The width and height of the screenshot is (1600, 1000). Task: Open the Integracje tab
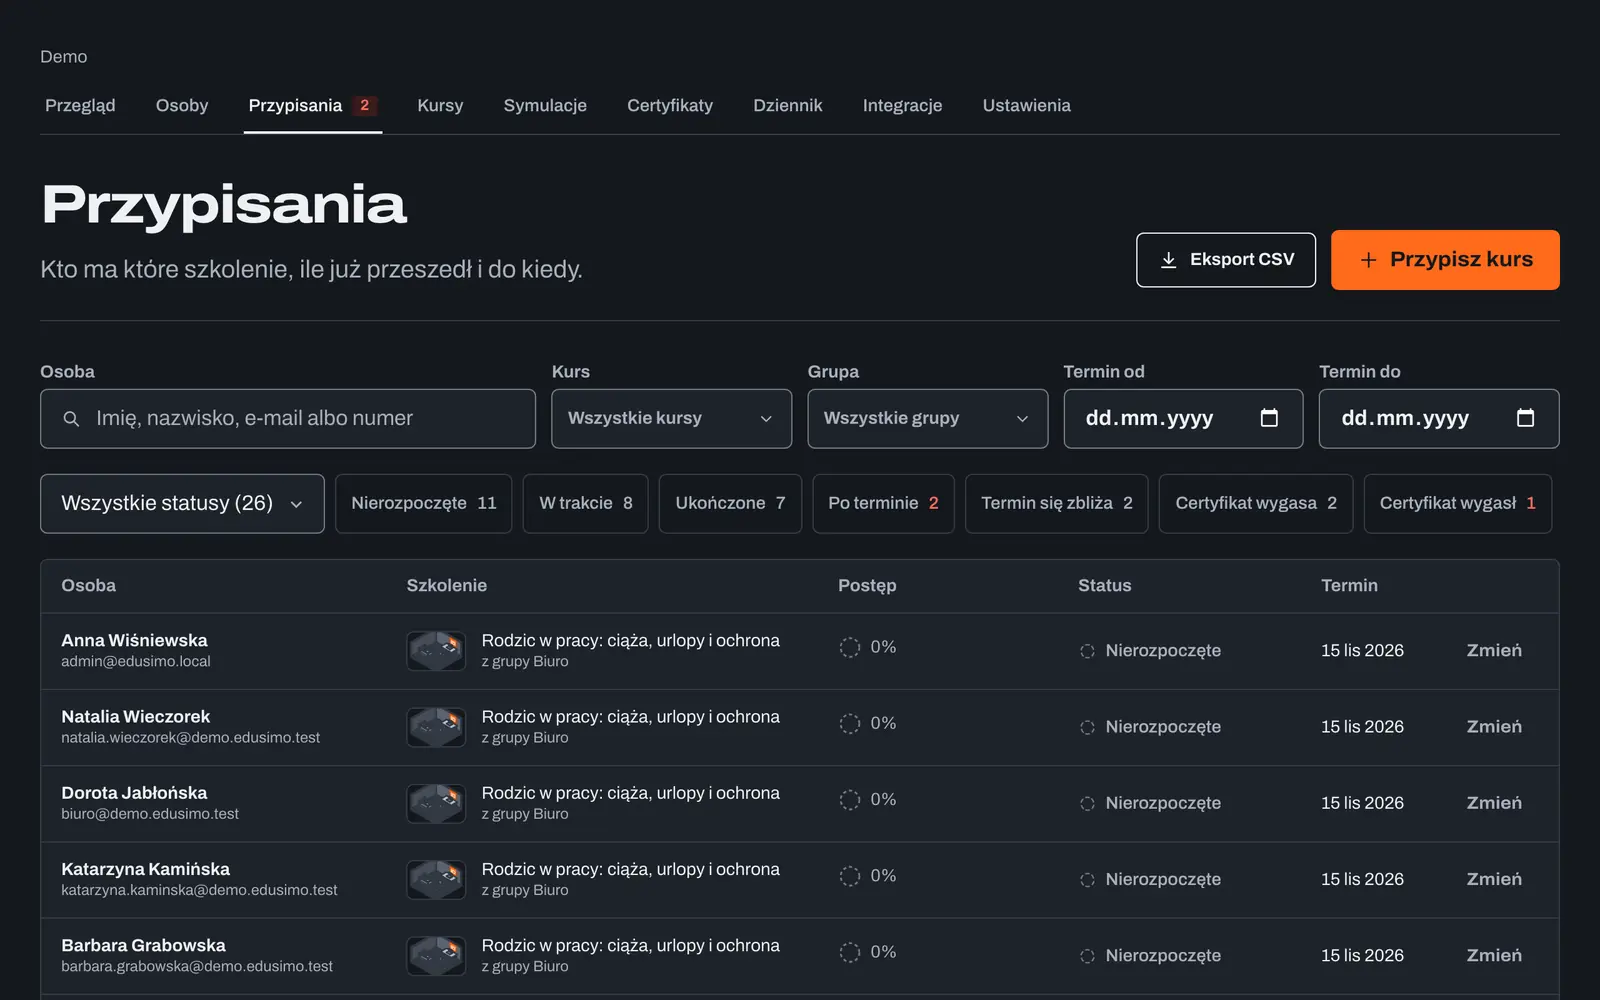pyautogui.click(x=902, y=105)
